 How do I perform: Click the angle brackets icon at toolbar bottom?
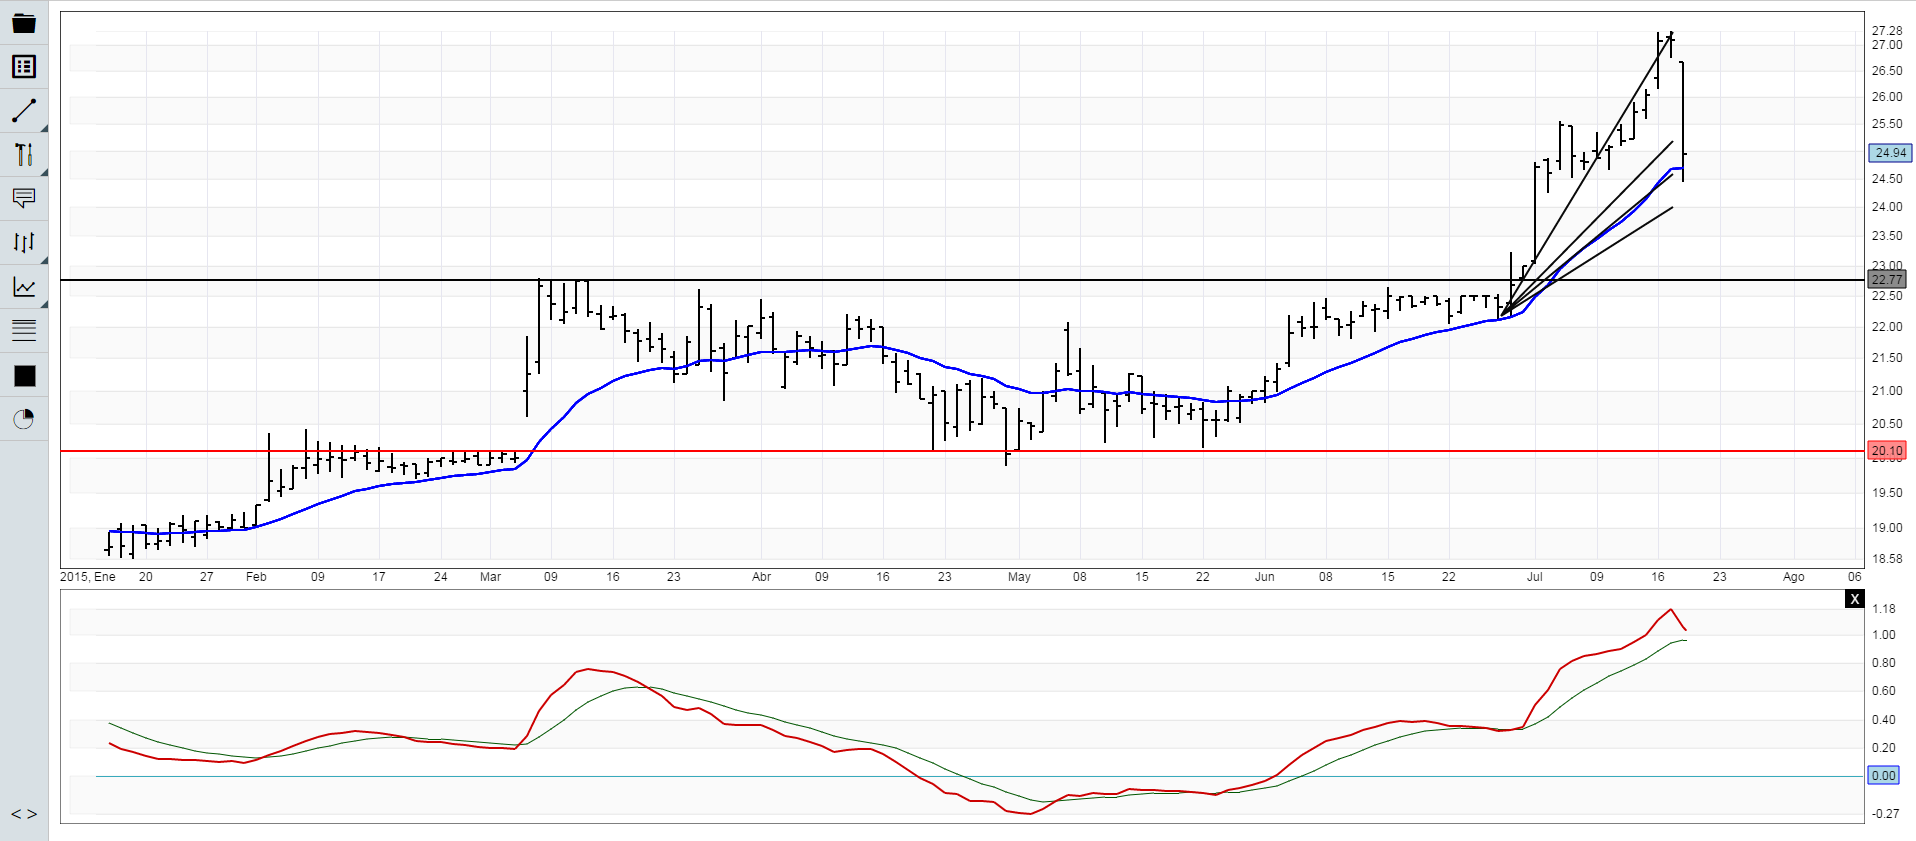24,814
